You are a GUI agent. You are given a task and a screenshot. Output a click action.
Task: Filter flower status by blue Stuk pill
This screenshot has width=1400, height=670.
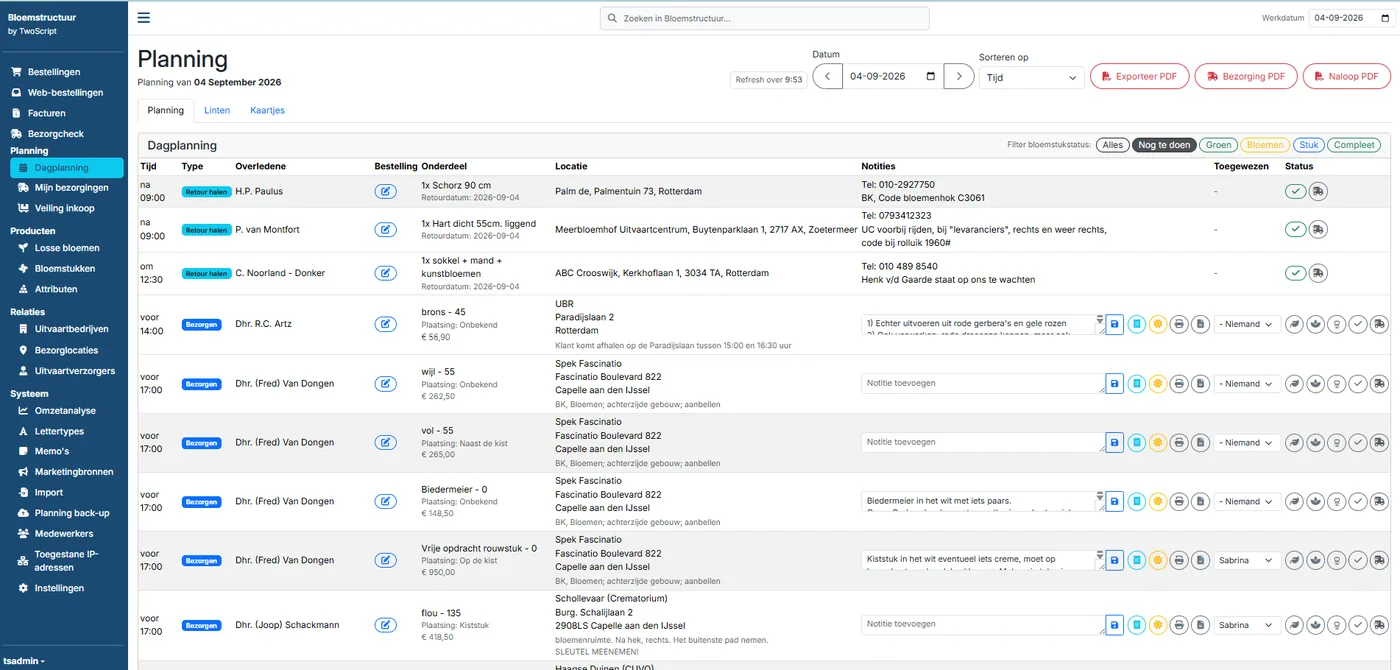[x=1309, y=145]
